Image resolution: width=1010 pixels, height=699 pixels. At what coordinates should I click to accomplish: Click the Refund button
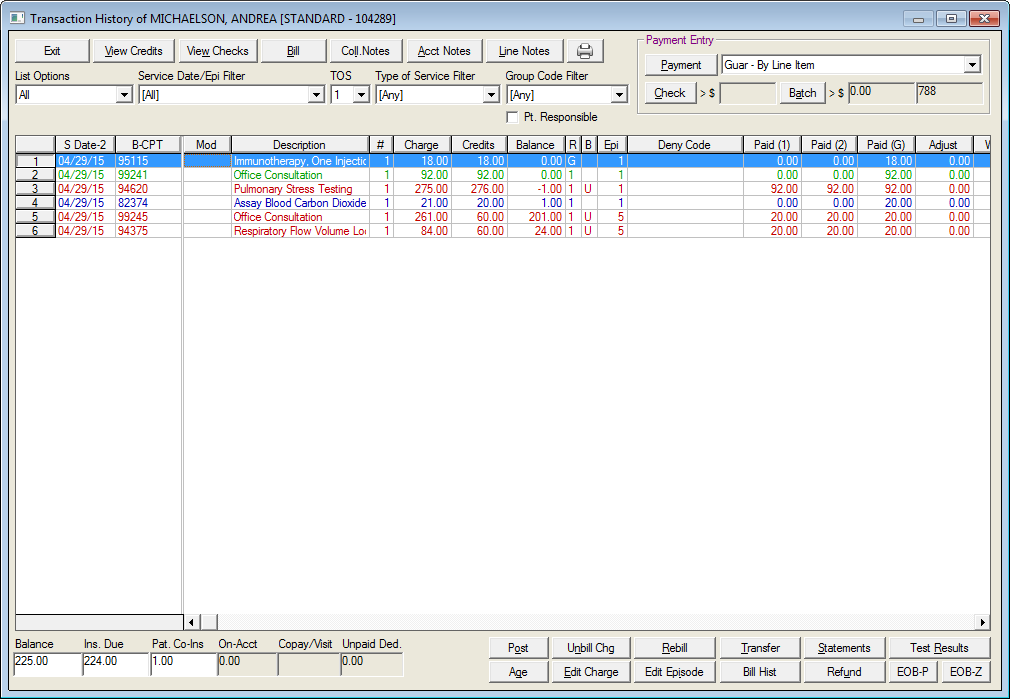coord(844,672)
